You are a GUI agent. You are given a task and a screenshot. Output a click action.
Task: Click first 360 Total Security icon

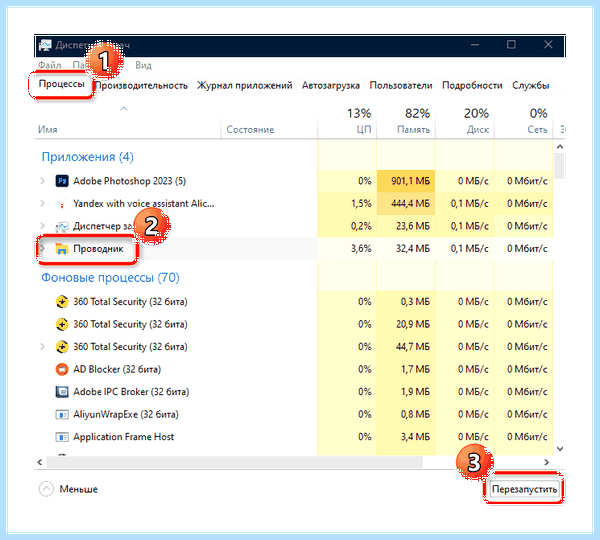click(62, 302)
